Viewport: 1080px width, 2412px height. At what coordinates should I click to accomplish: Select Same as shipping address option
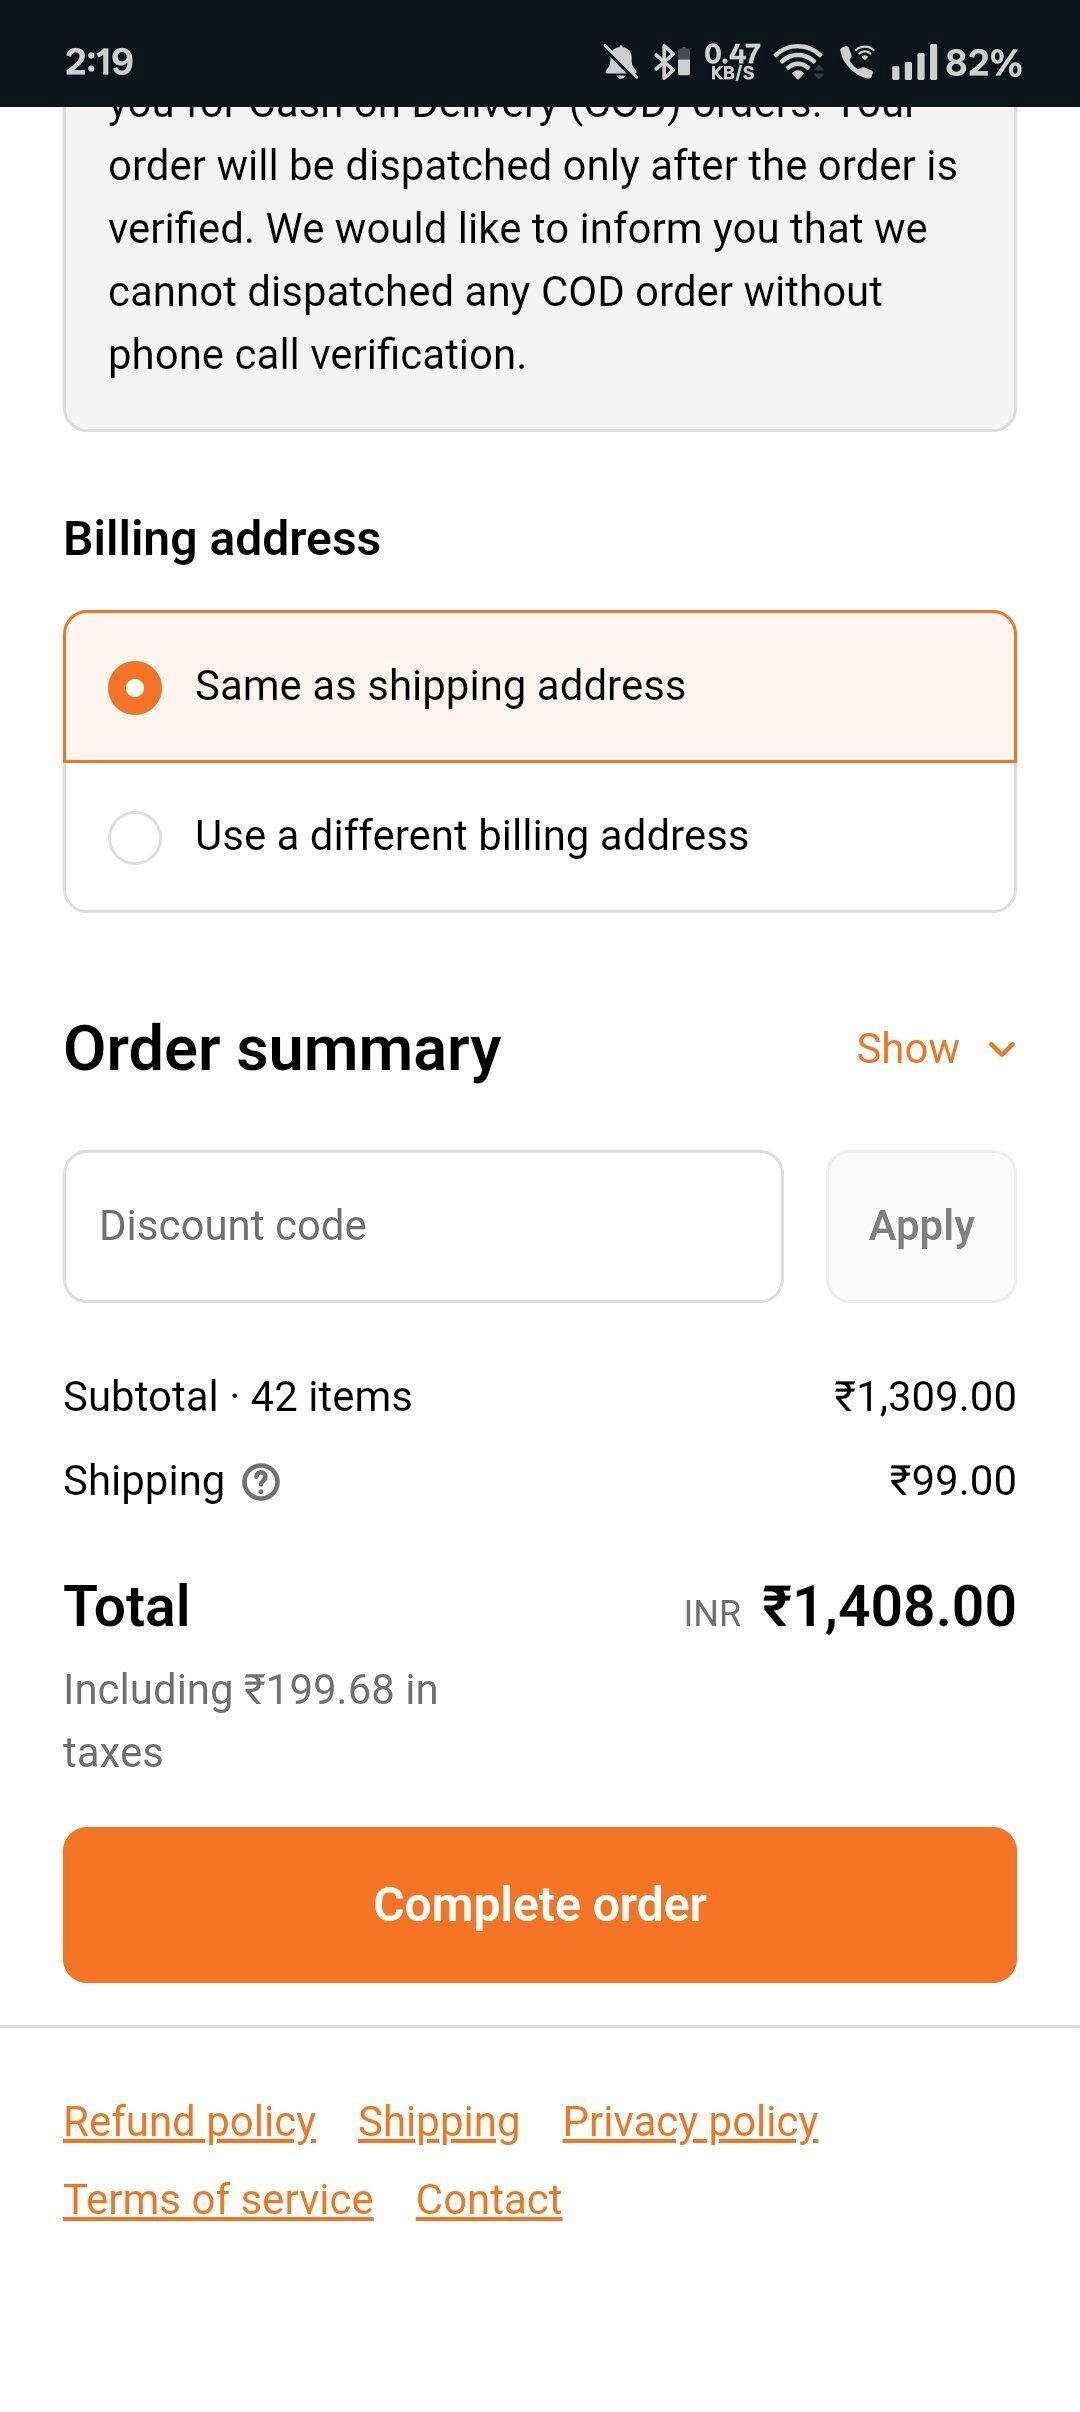(135, 687)
